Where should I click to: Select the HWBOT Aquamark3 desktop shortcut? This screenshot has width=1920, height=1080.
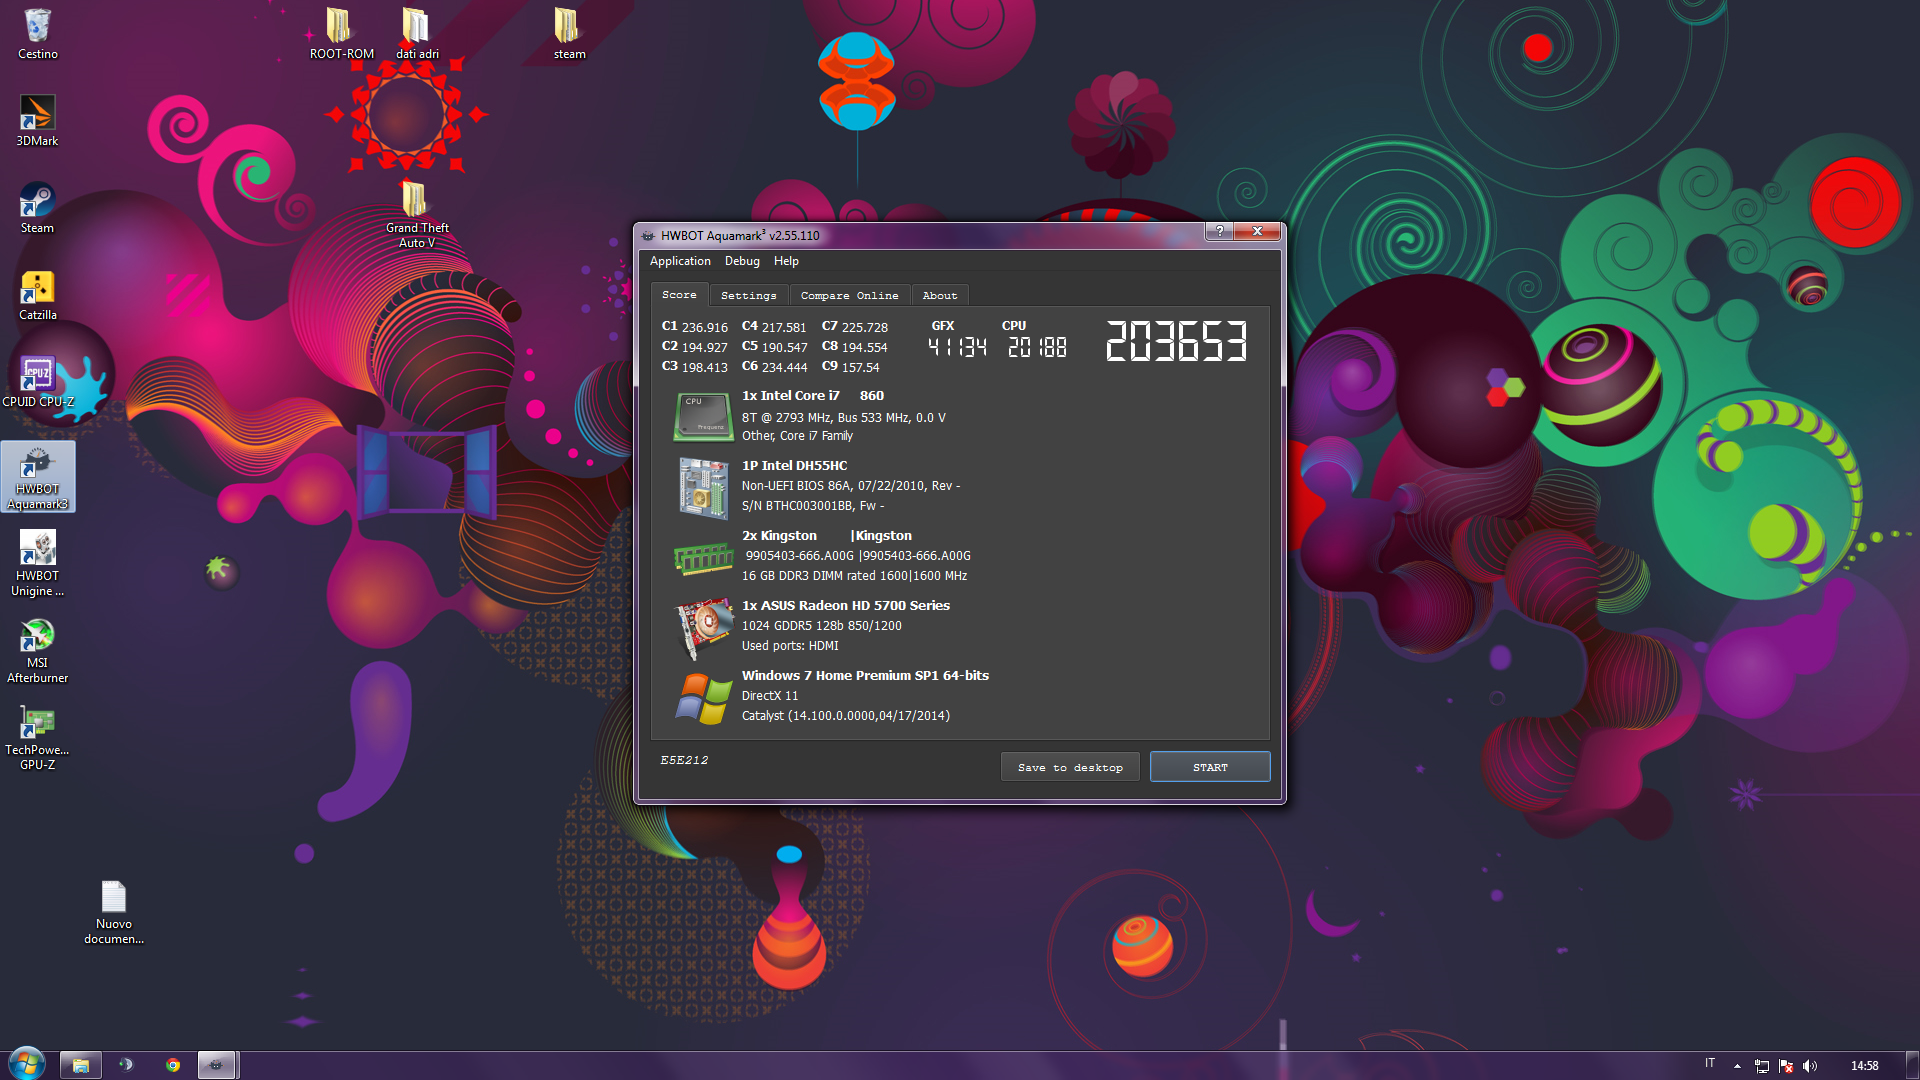(37, 477)
